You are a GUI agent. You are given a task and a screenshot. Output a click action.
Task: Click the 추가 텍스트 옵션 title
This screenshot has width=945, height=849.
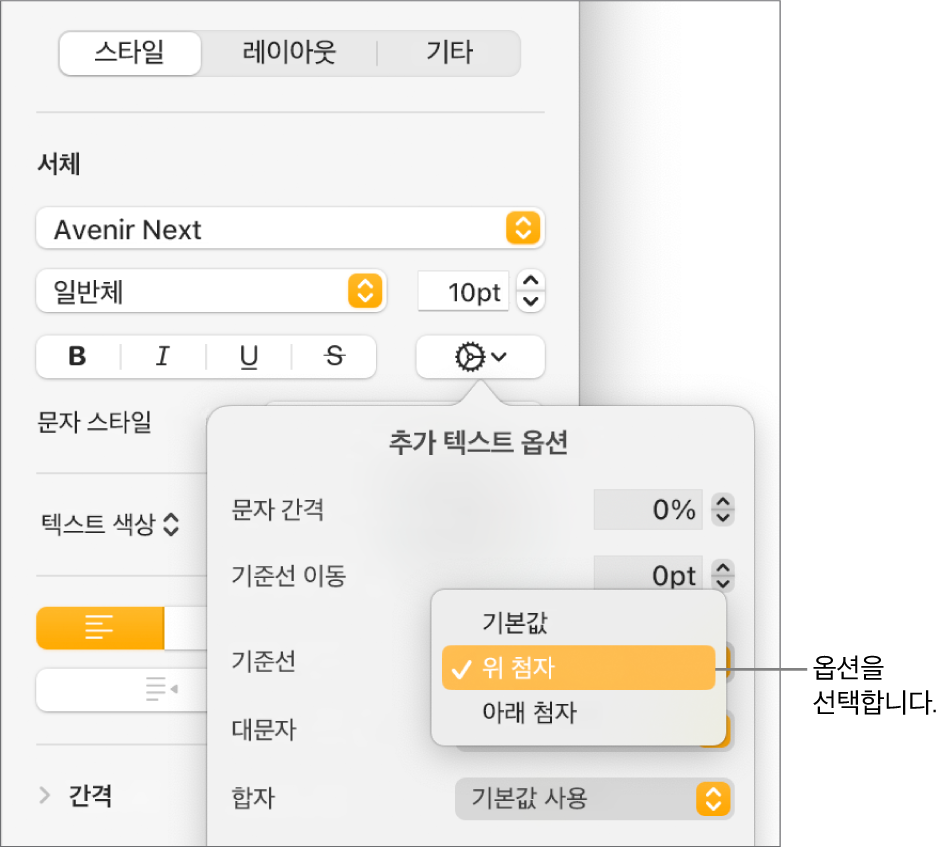[479, 443]
